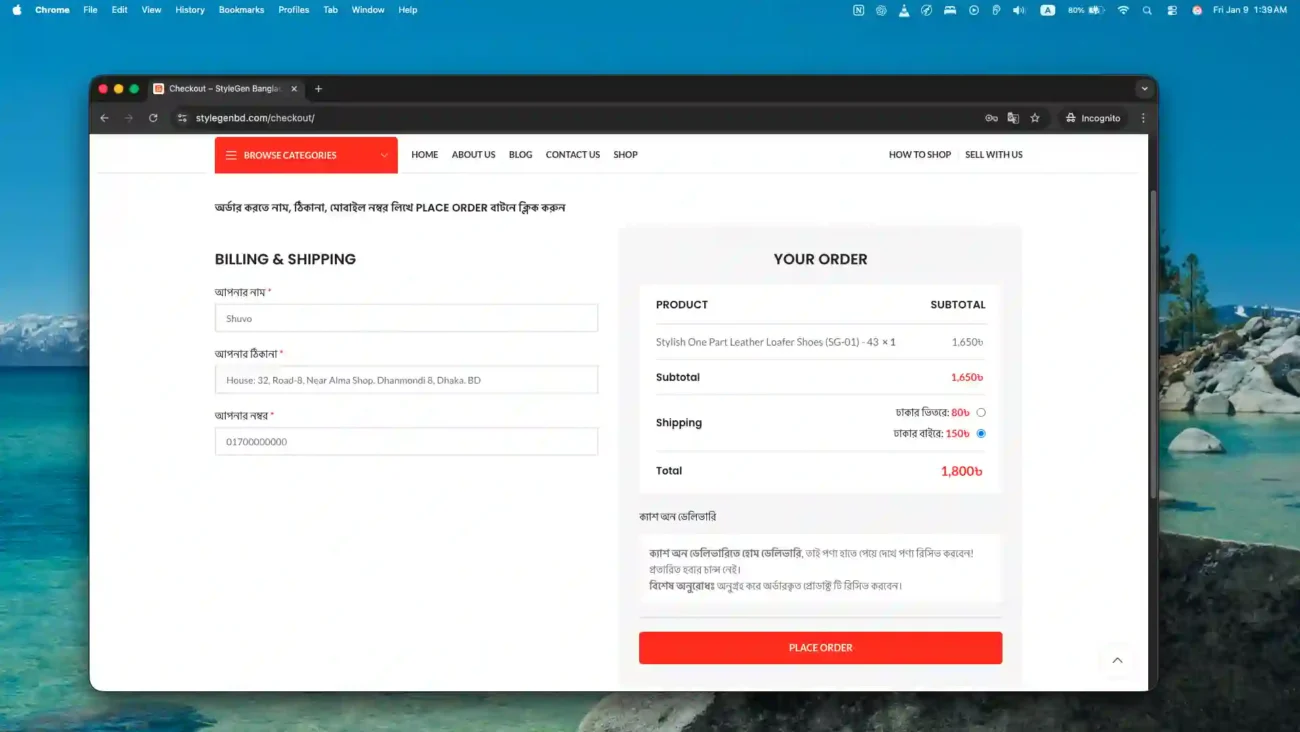Open the tab search chevron dropdown

[x=1144, y=89]
